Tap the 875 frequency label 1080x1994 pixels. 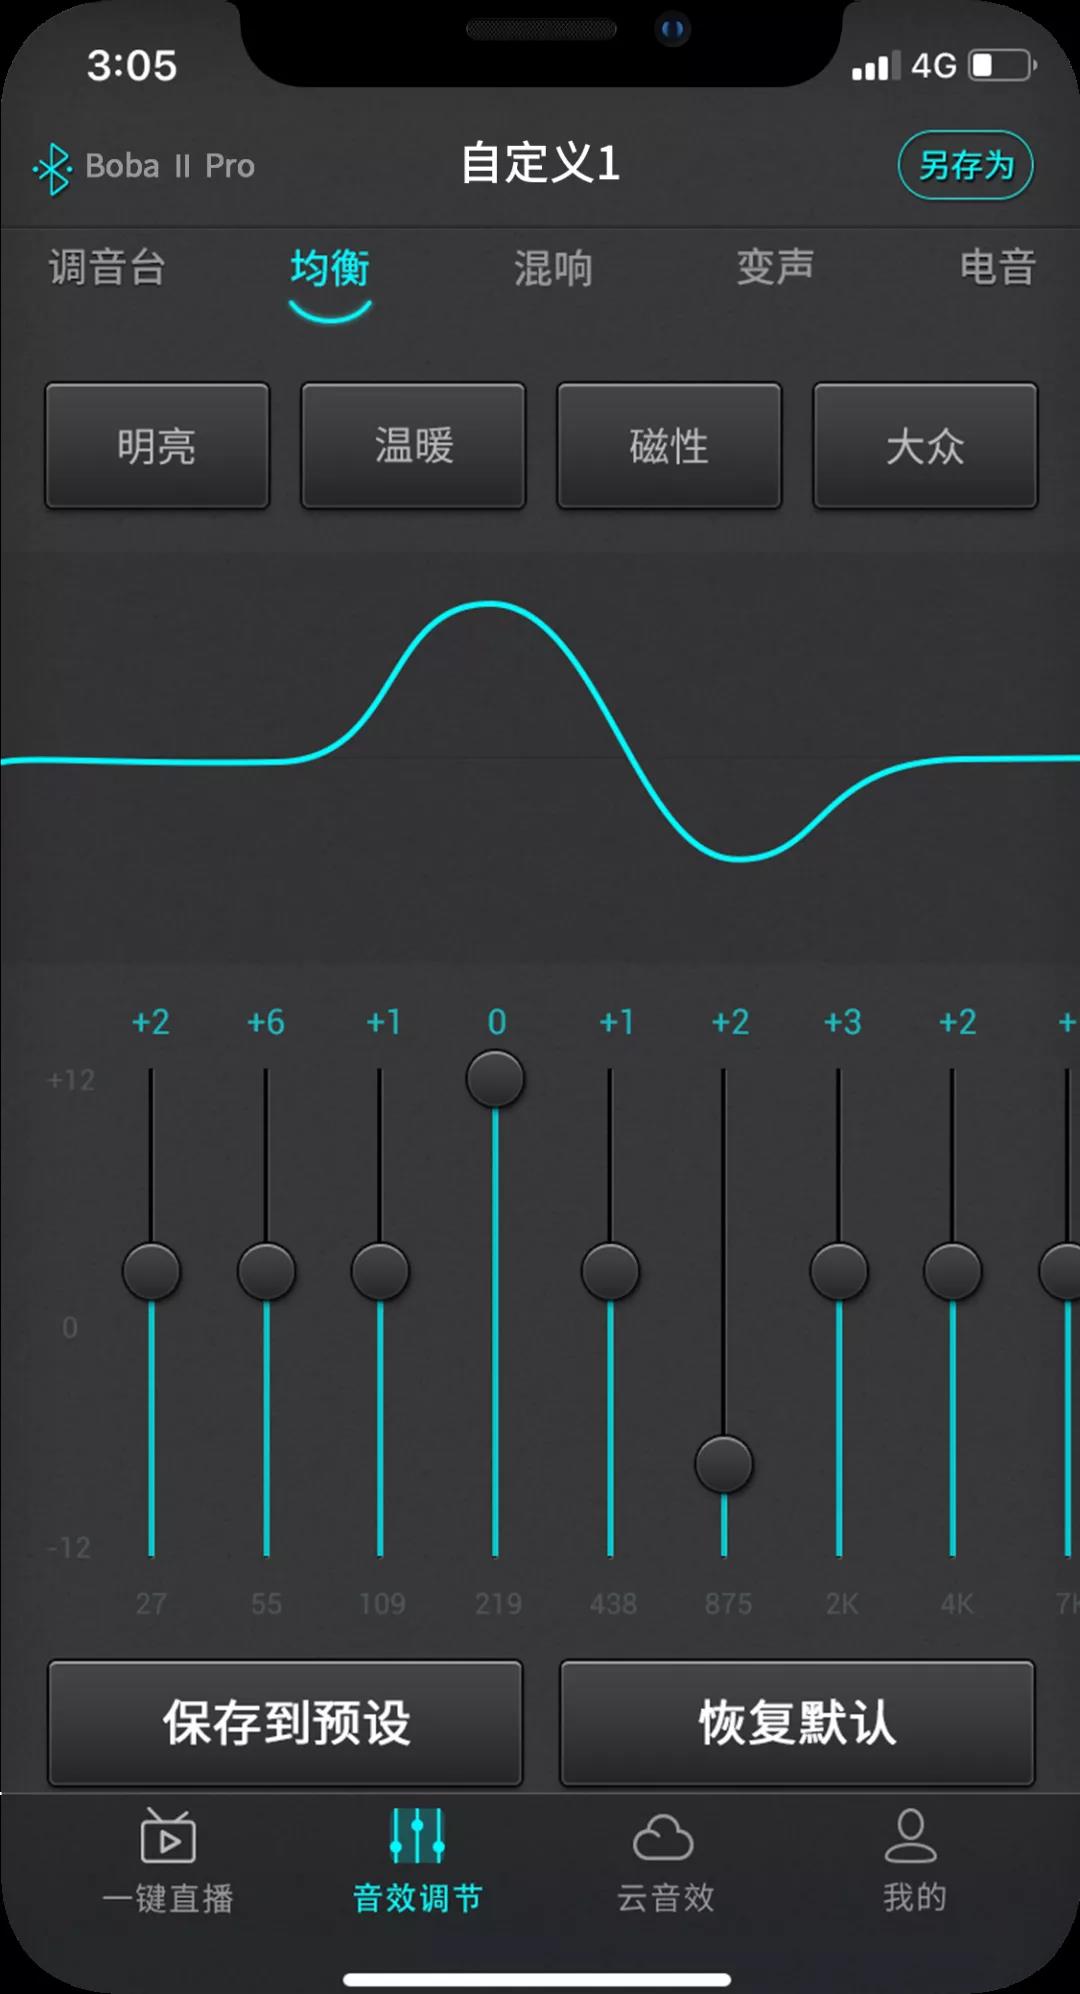click(x=728, y=1604)
